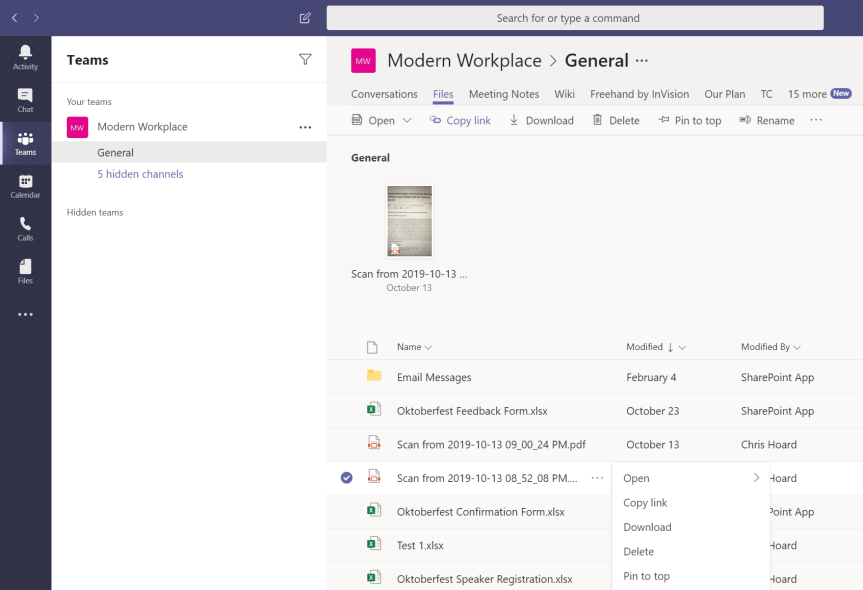Choose Copy link in context menu
863x590 pixels.
point(645,503)
